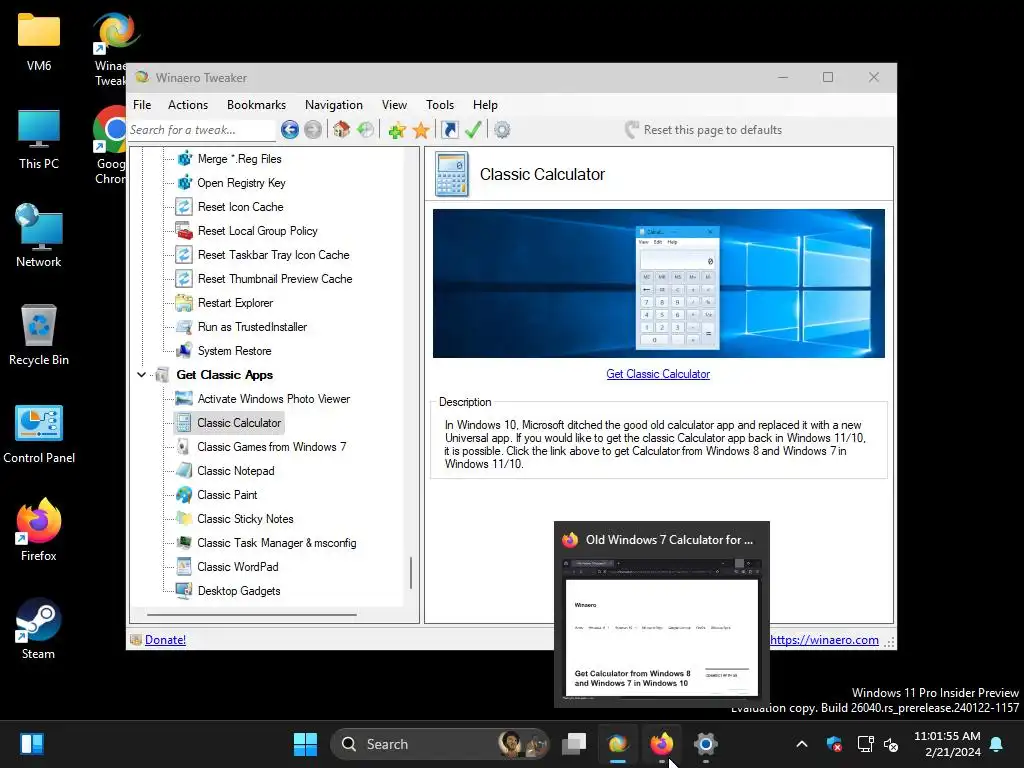Click the tree vertical scrollbar thumb
The height and width of the screenshot is (768, 1024).
[411, 573]
